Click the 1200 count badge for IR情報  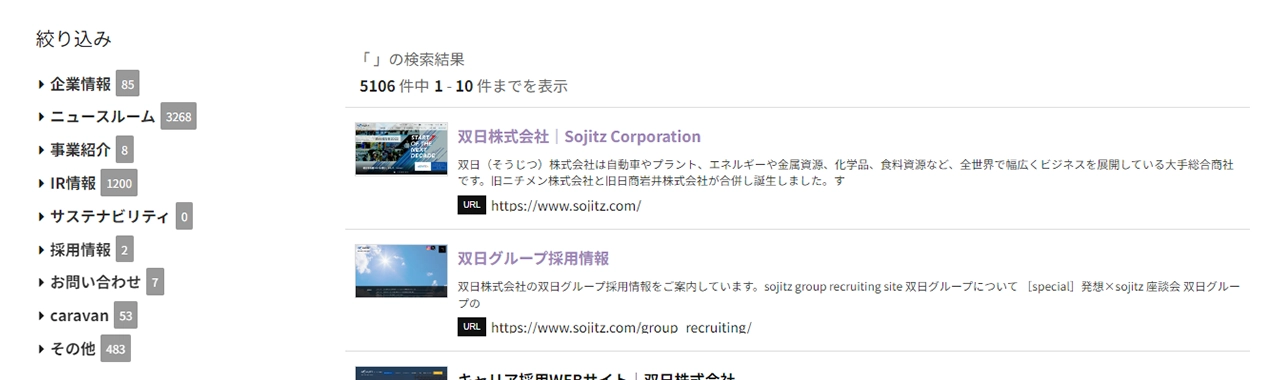(x=119, y=183)
